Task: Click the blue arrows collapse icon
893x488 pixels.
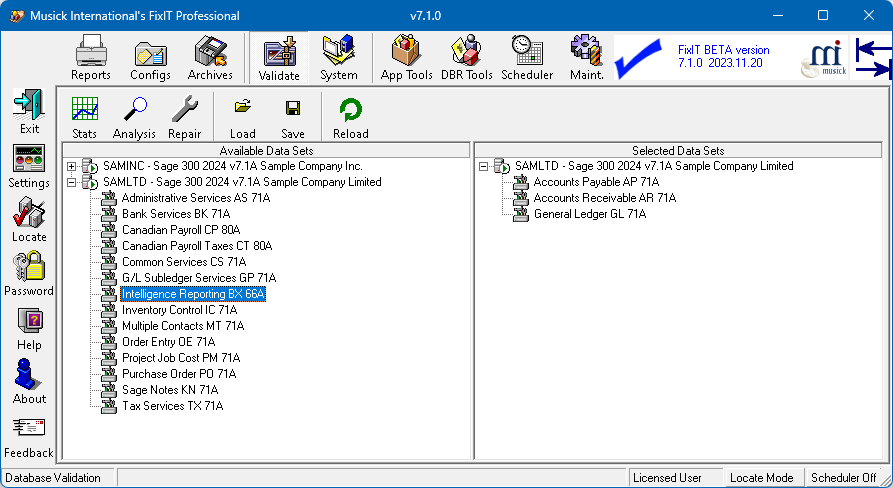Action: [874, 58]
